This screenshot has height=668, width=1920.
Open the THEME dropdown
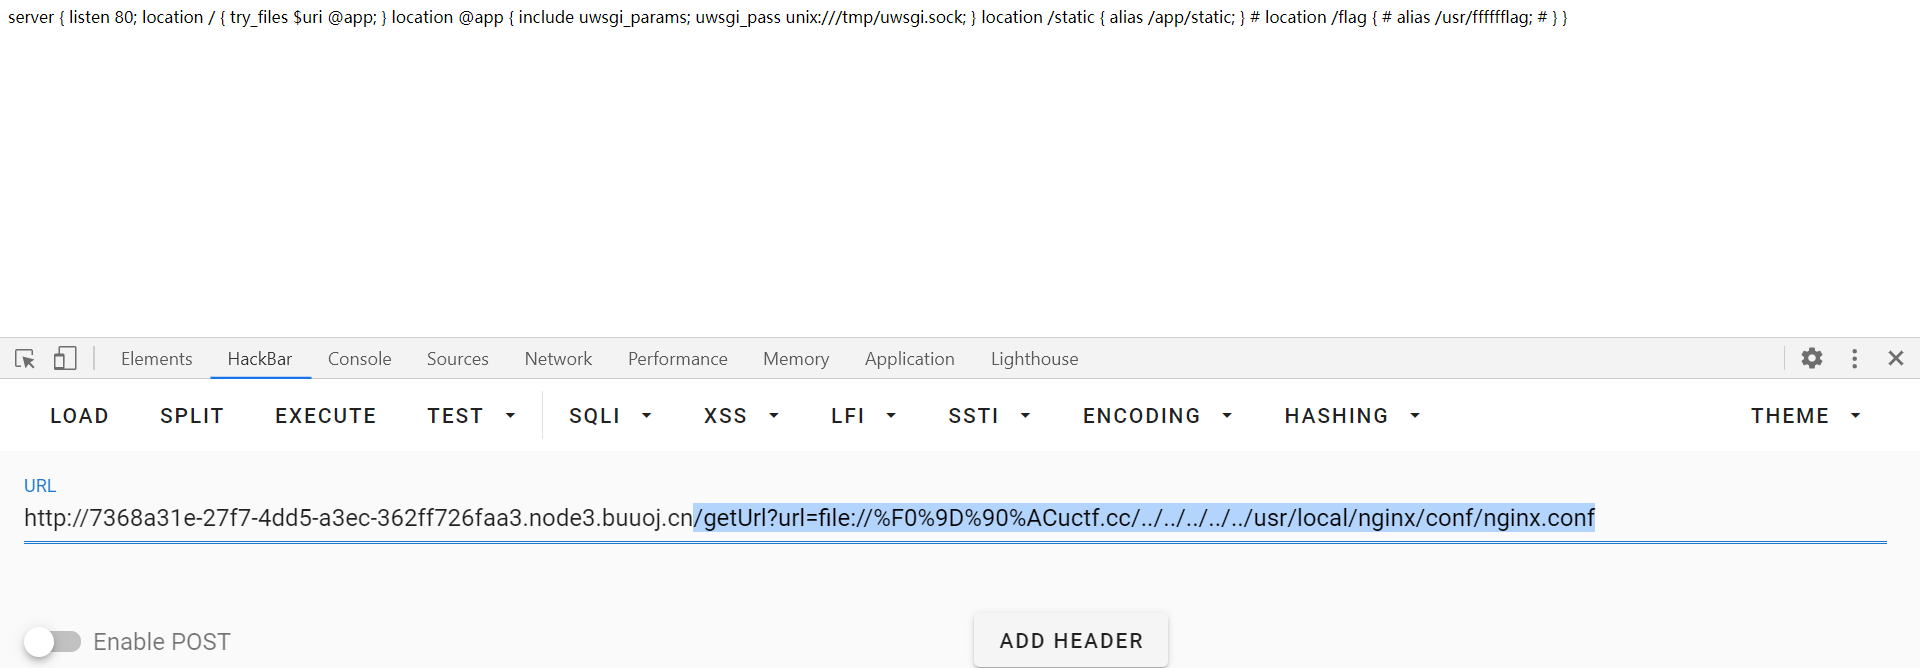pos(1805,416)
